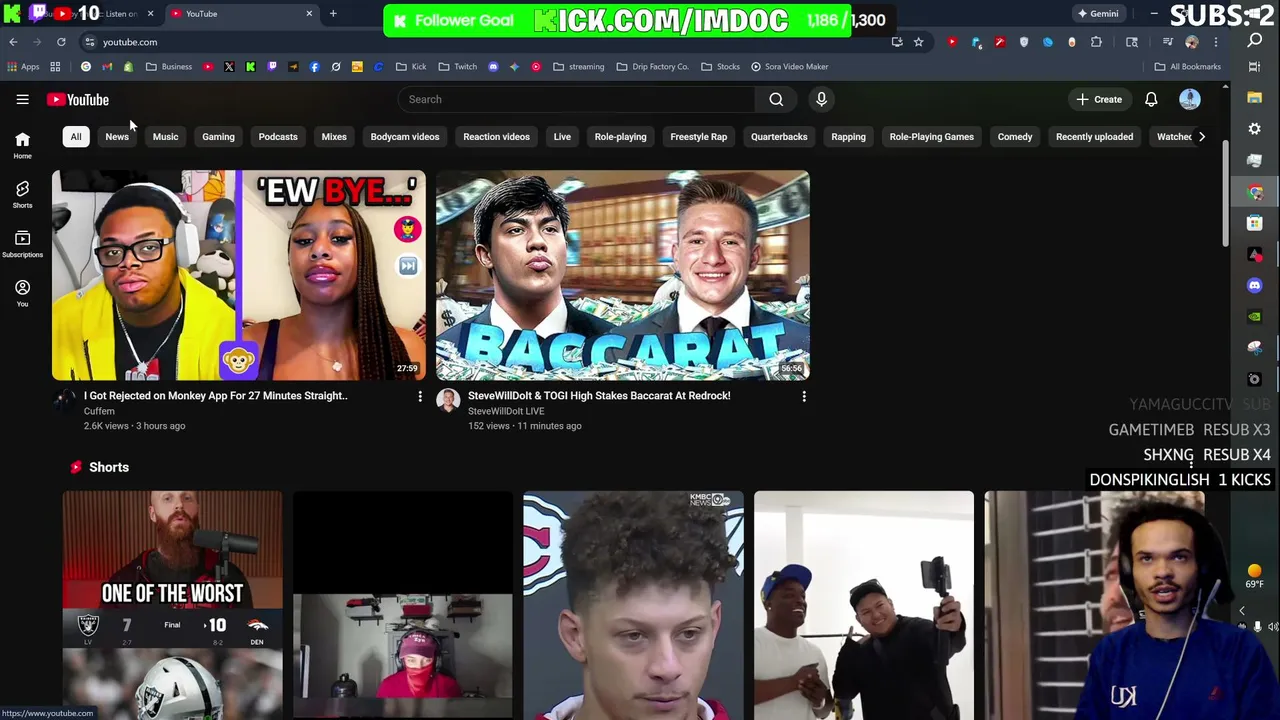1280x720 pixels.
Task: Go to the YouTube logo home link
Action: coord(78,99)
